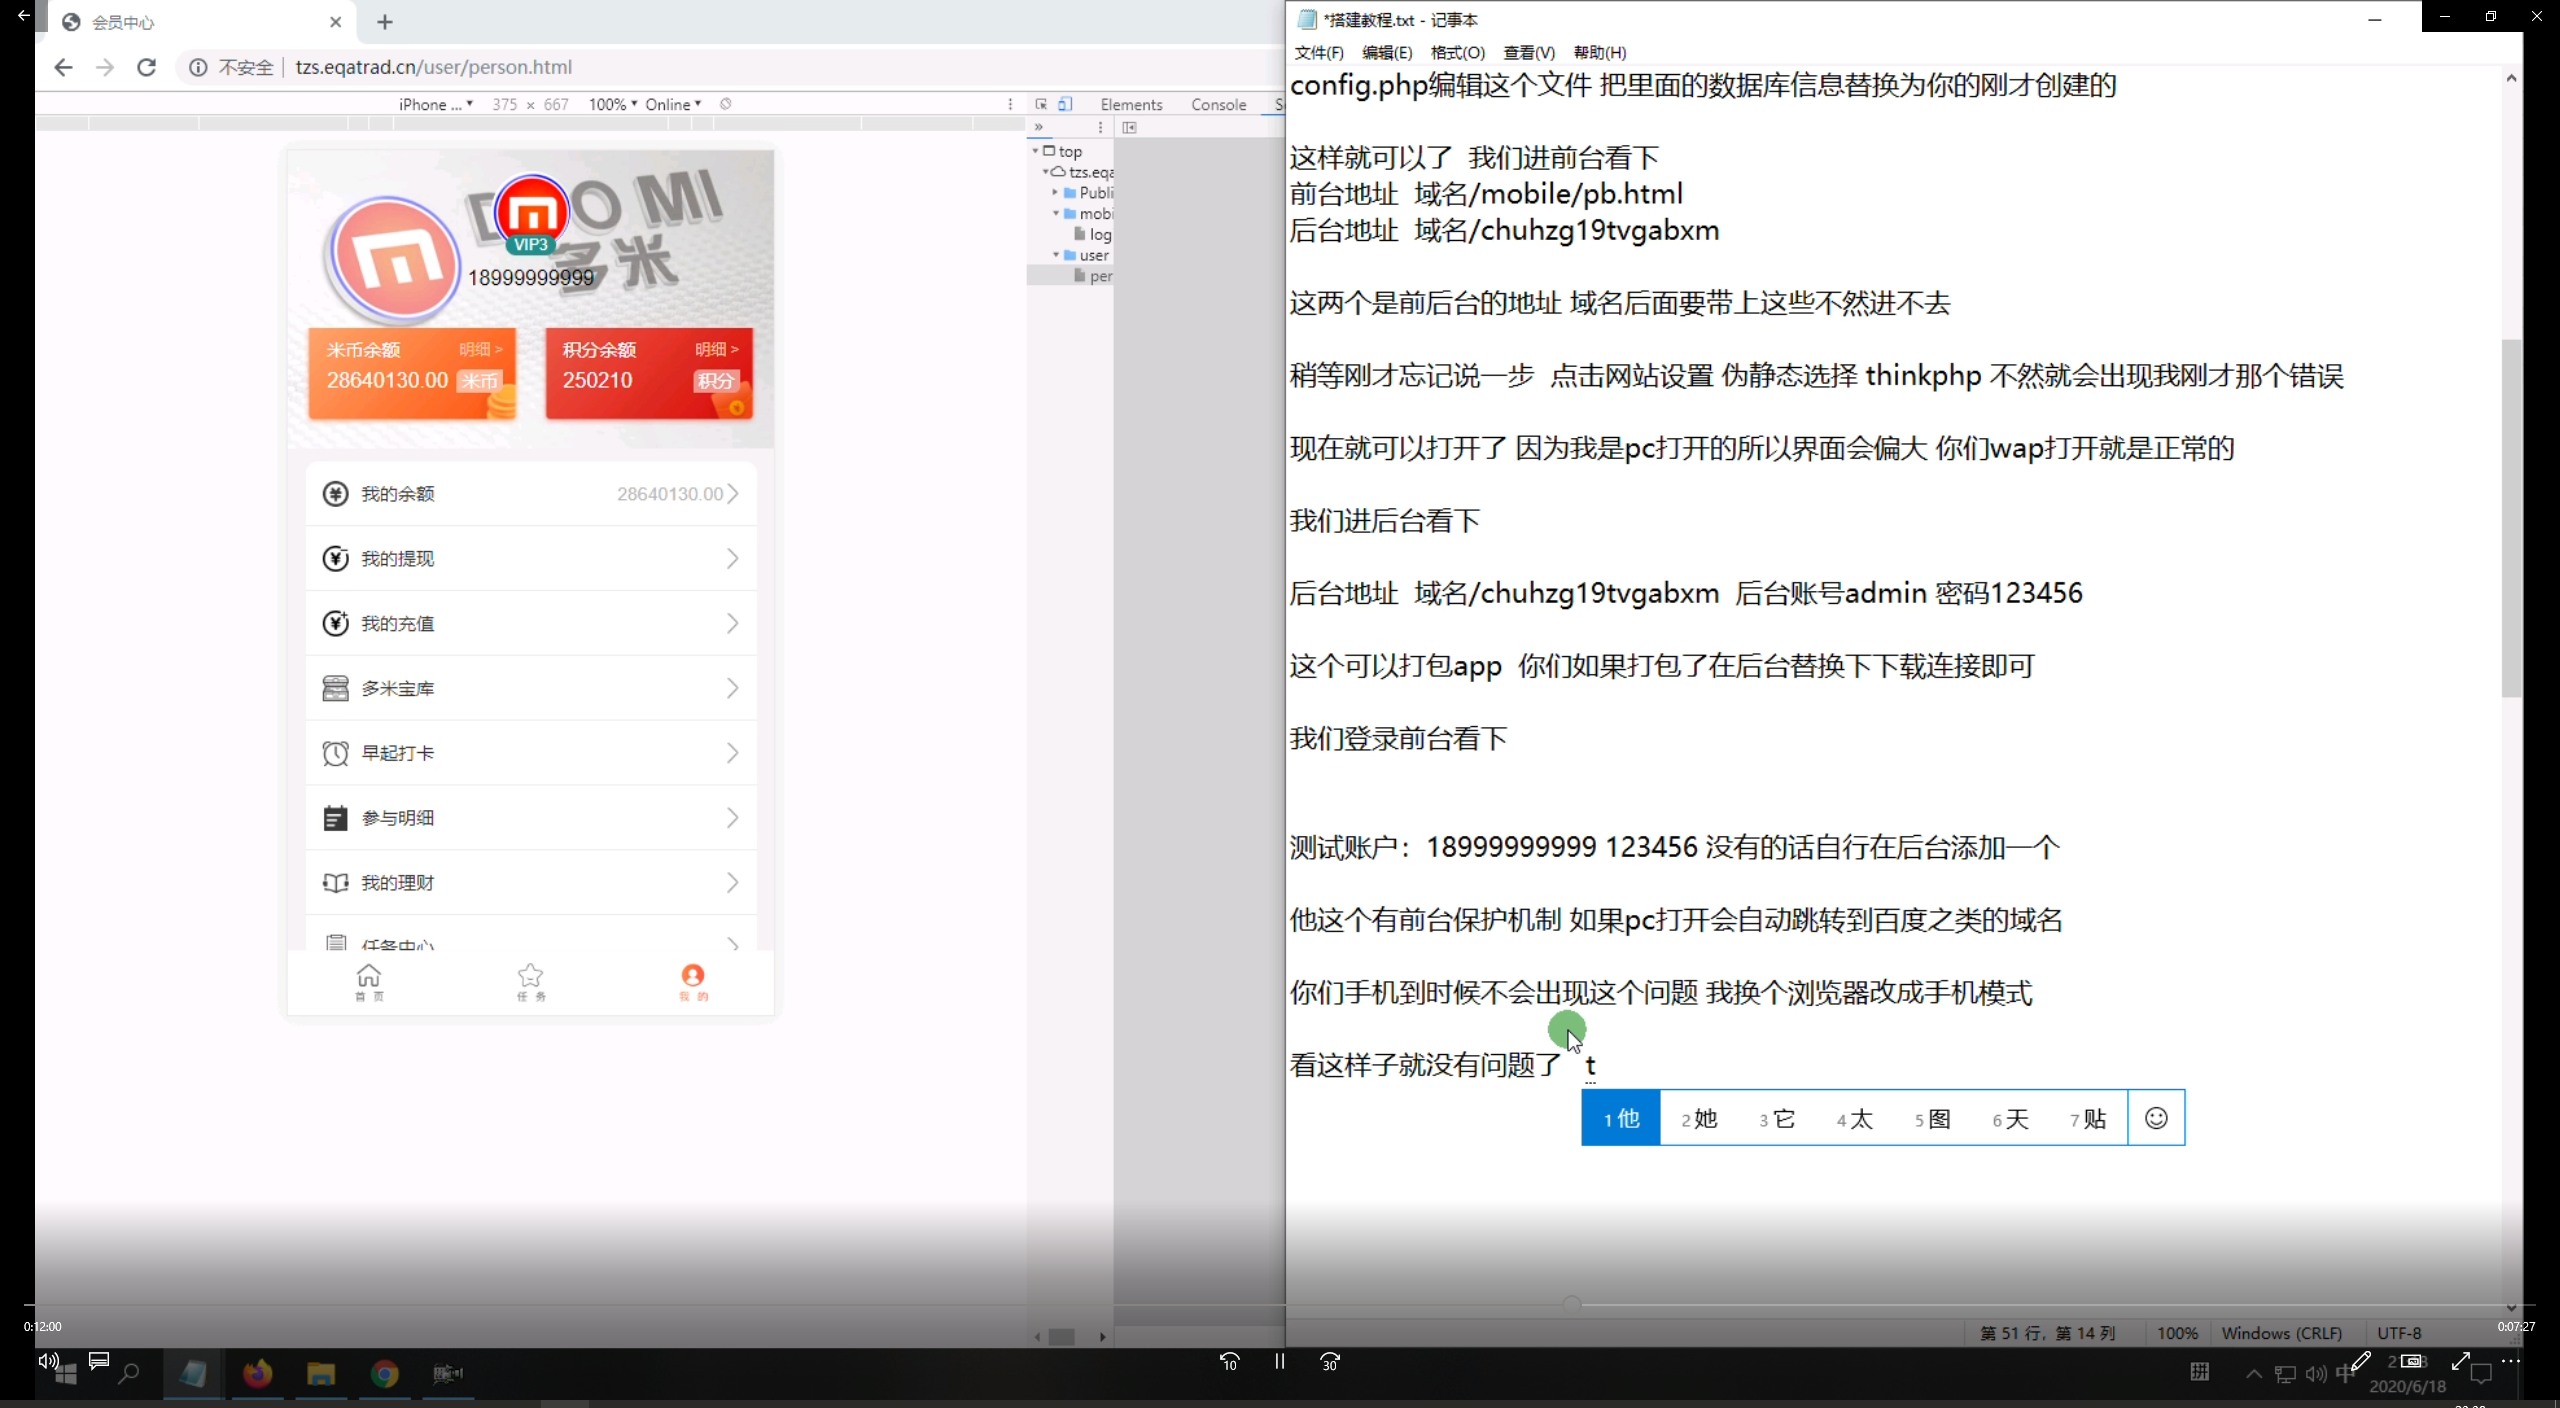Open the Chrome DevTools more options three-dot menu
This screenshot has height=1408, width=2560.
coord(1099,127)
